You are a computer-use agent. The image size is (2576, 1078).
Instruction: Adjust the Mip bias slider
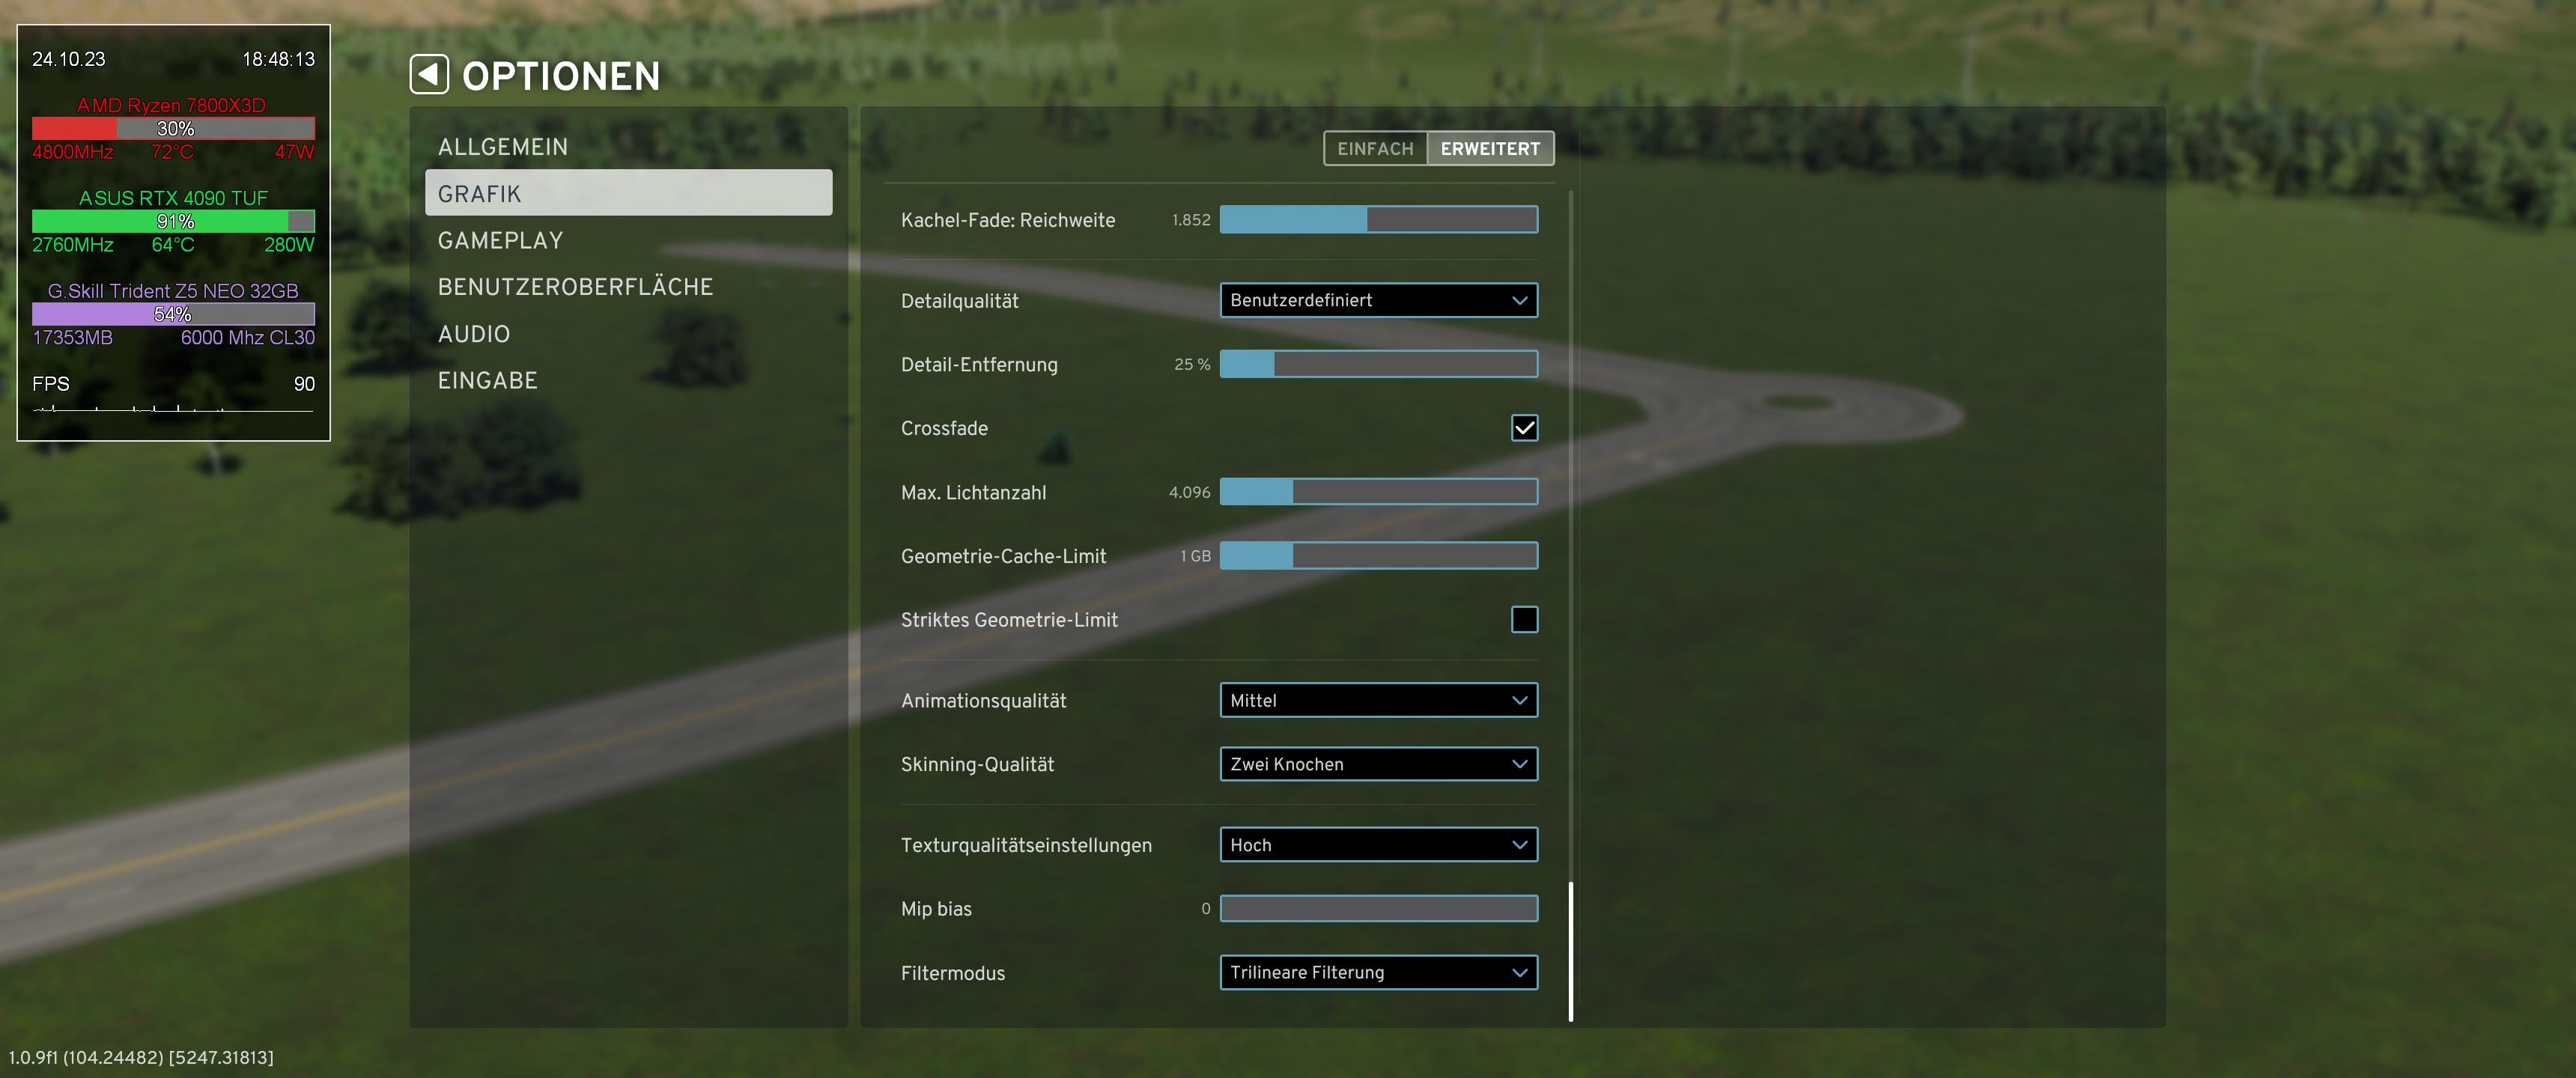[x=1379, y=909]
